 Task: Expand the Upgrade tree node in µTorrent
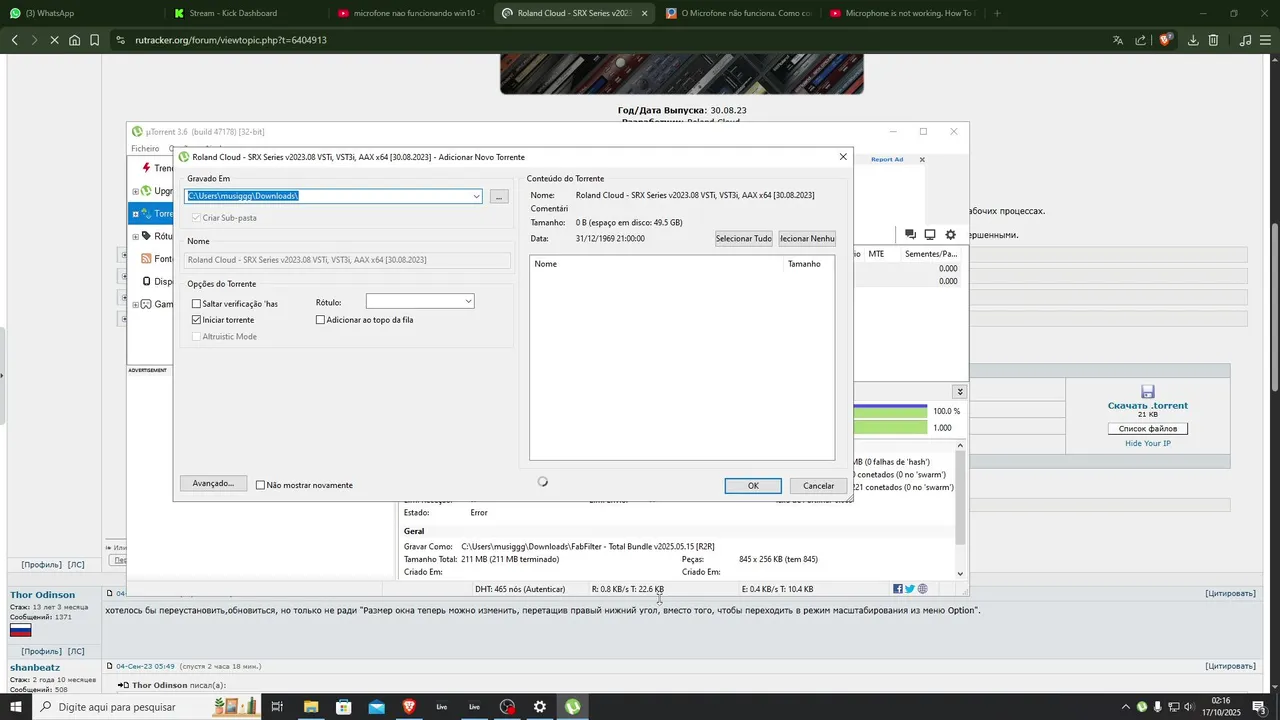coord(136,191)
